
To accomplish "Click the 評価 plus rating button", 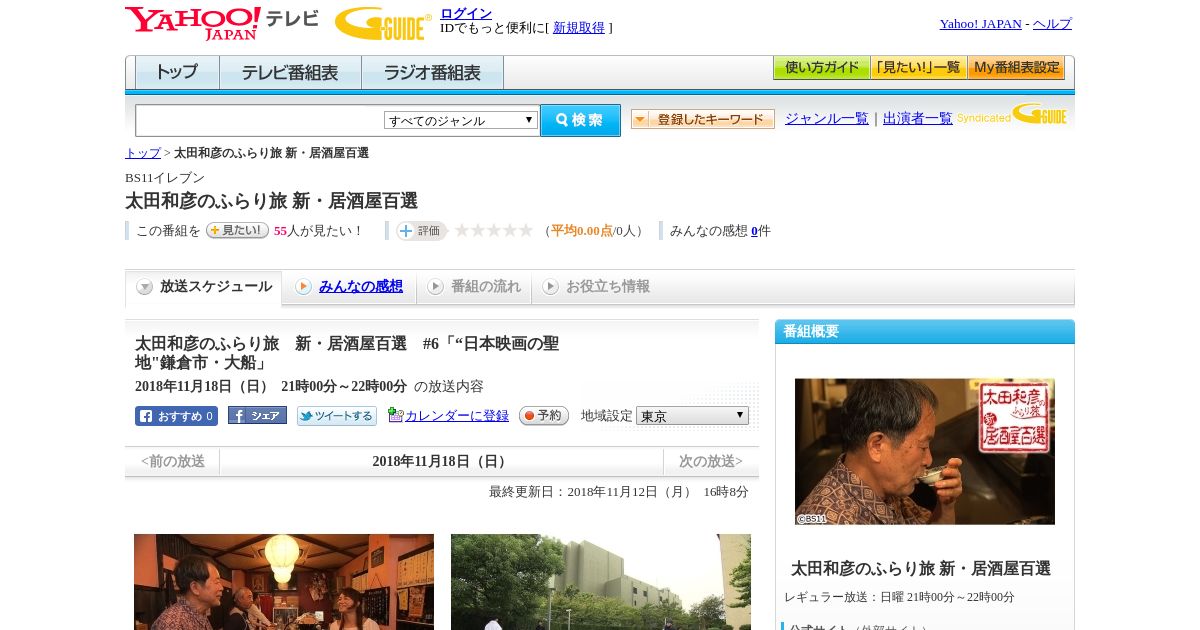I will [x=421, y=230].
